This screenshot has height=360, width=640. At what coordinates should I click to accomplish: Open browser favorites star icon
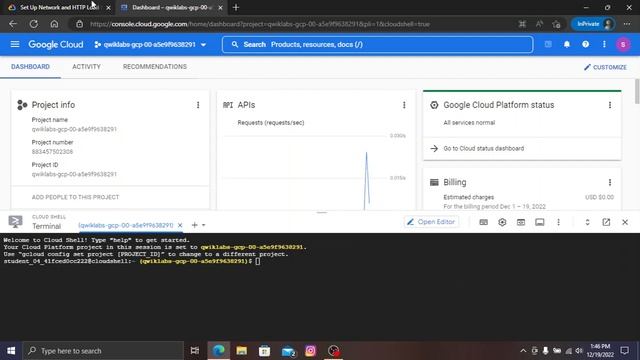coord(556,24)
